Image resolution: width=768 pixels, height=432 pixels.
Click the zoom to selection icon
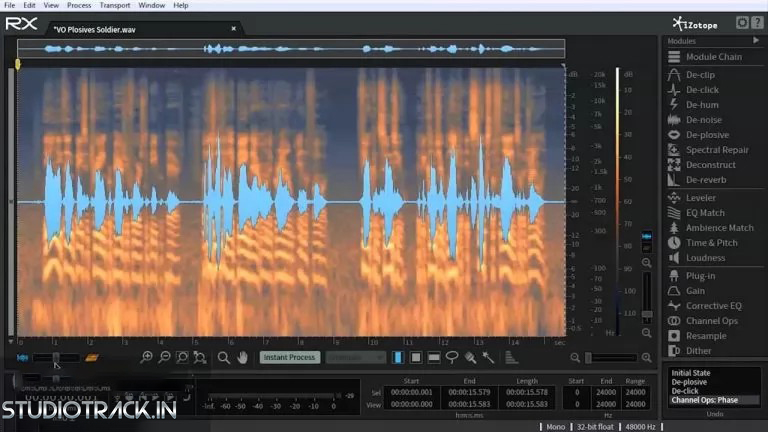[x=182, y=358]
